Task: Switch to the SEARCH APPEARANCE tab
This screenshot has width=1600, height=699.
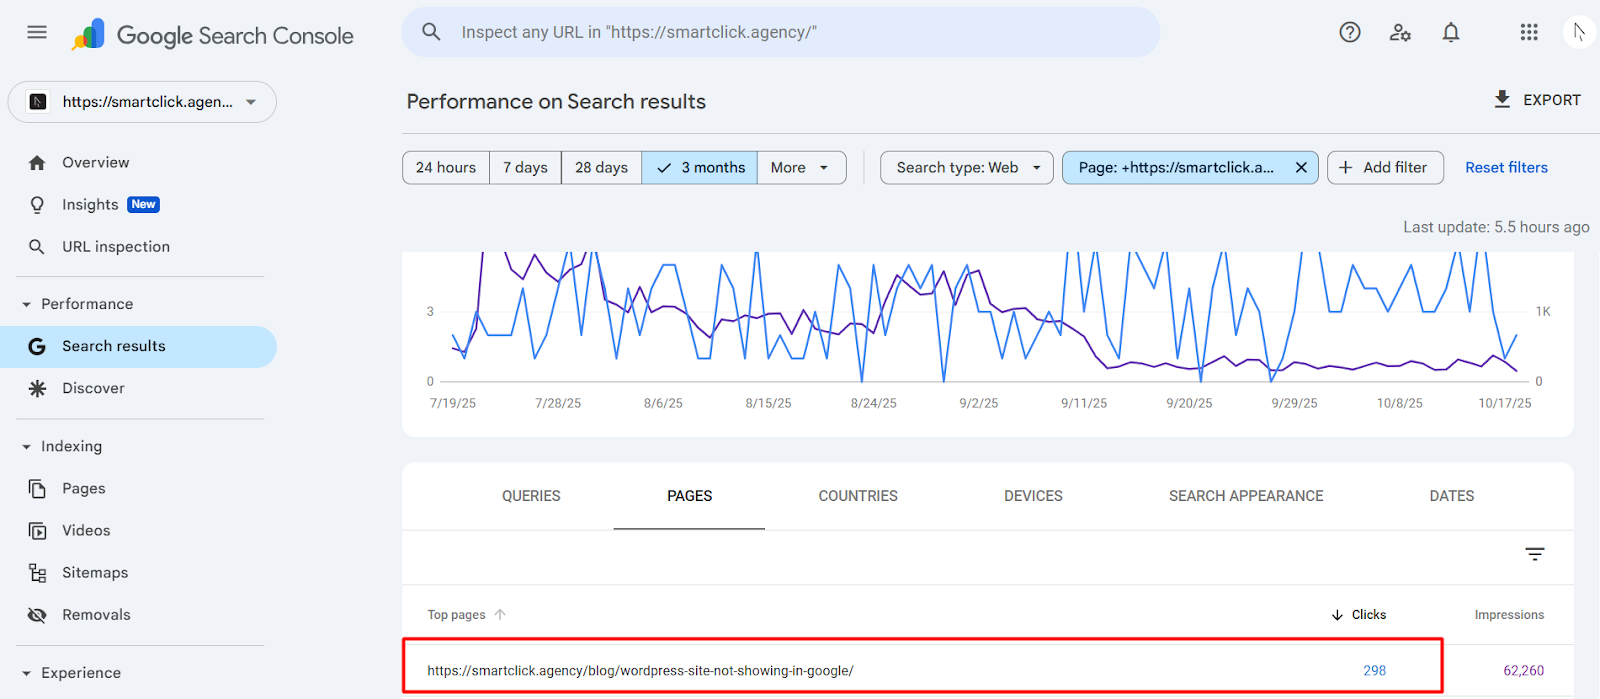Action: coord(1246,496)
